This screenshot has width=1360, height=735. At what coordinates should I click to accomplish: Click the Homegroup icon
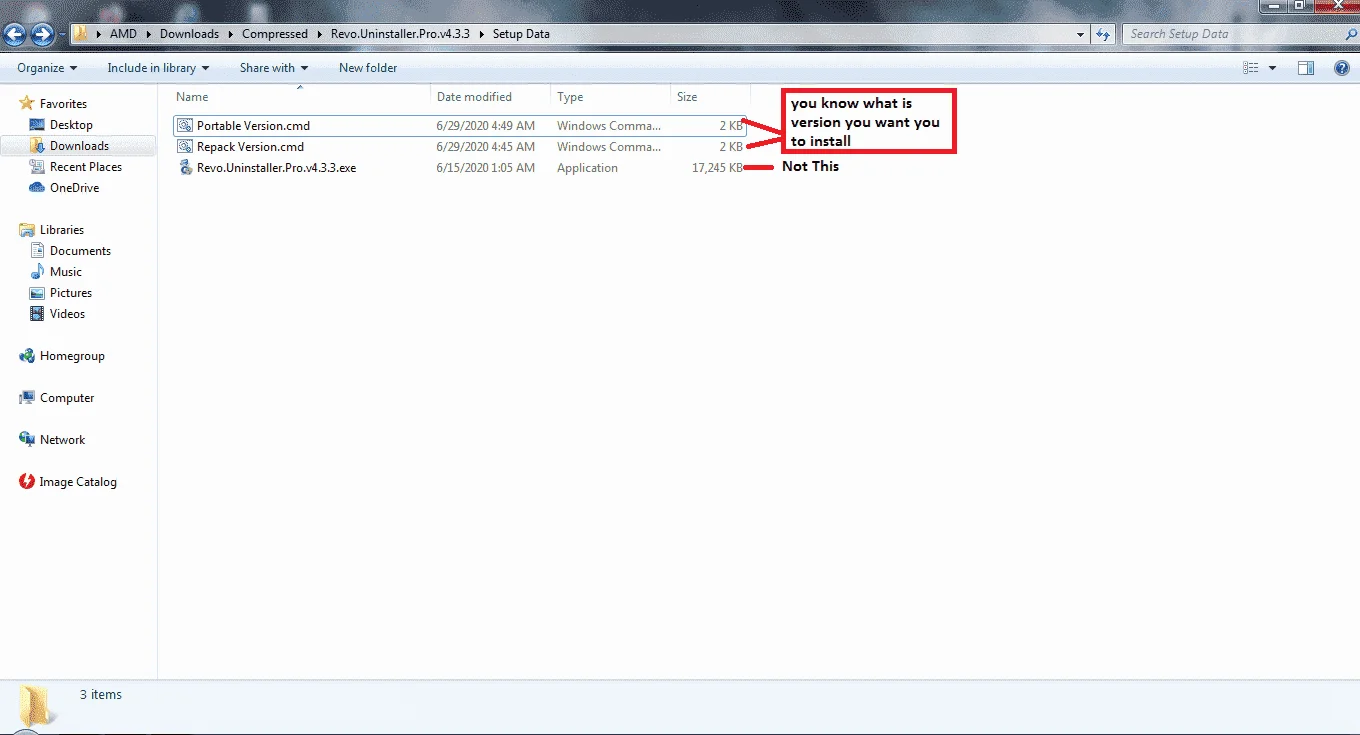27,356
